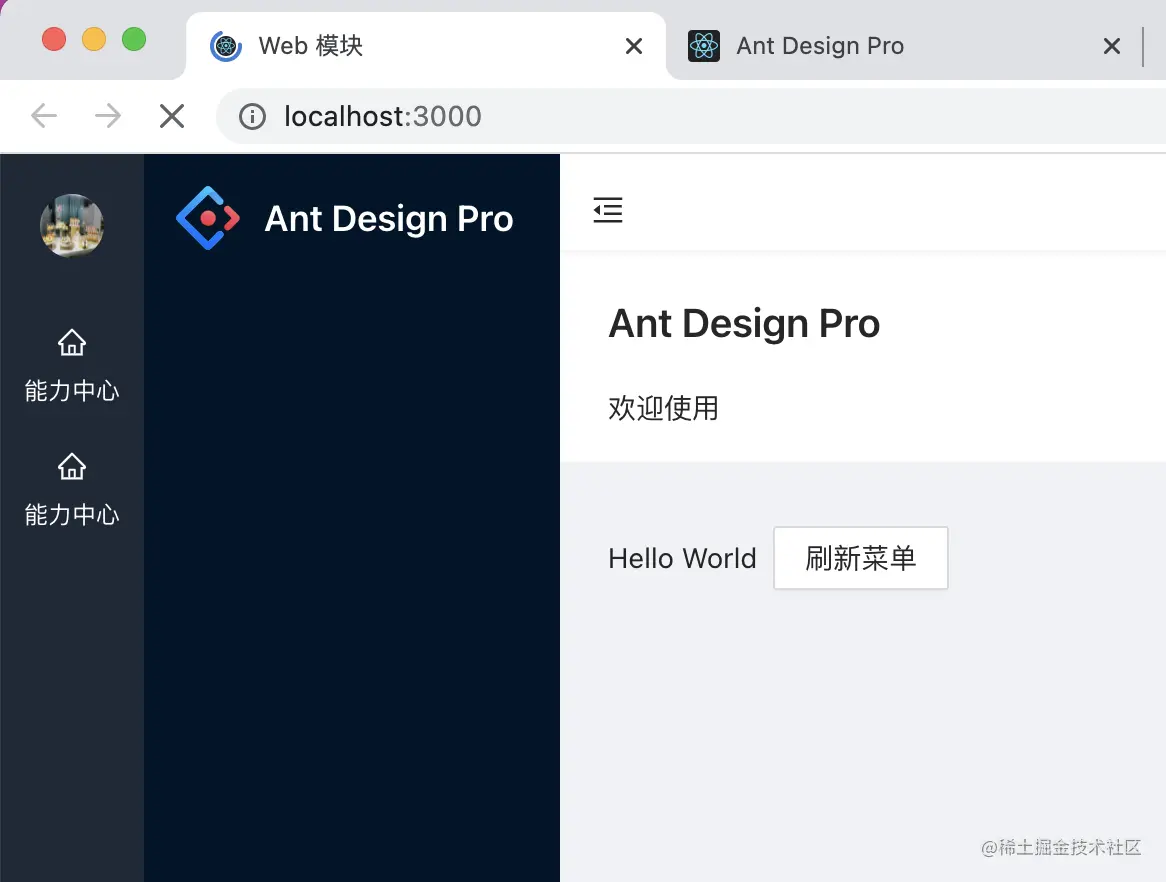Viewport: 1166px width, 882px height.
Task: Close the Ant Design Pro browser tab
Action: click(1112, 46)
